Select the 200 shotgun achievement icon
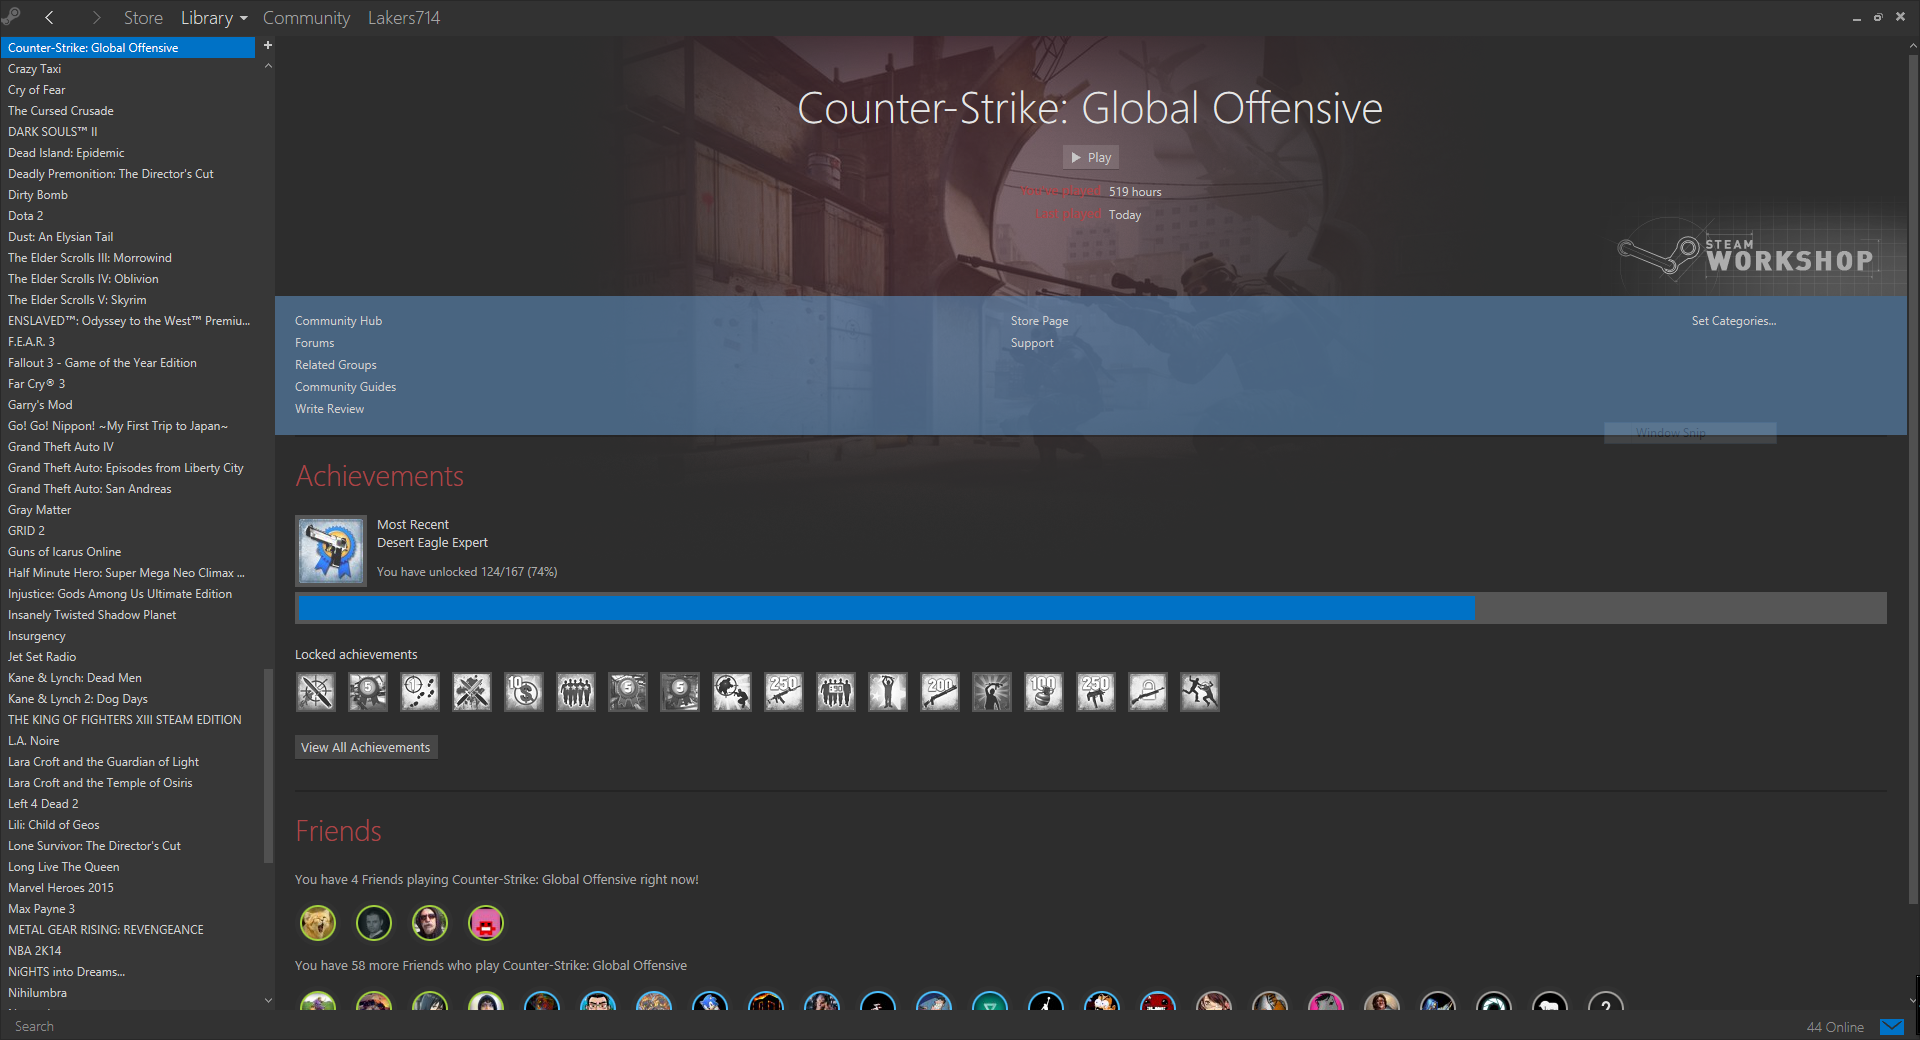 [x=940, y=692]
